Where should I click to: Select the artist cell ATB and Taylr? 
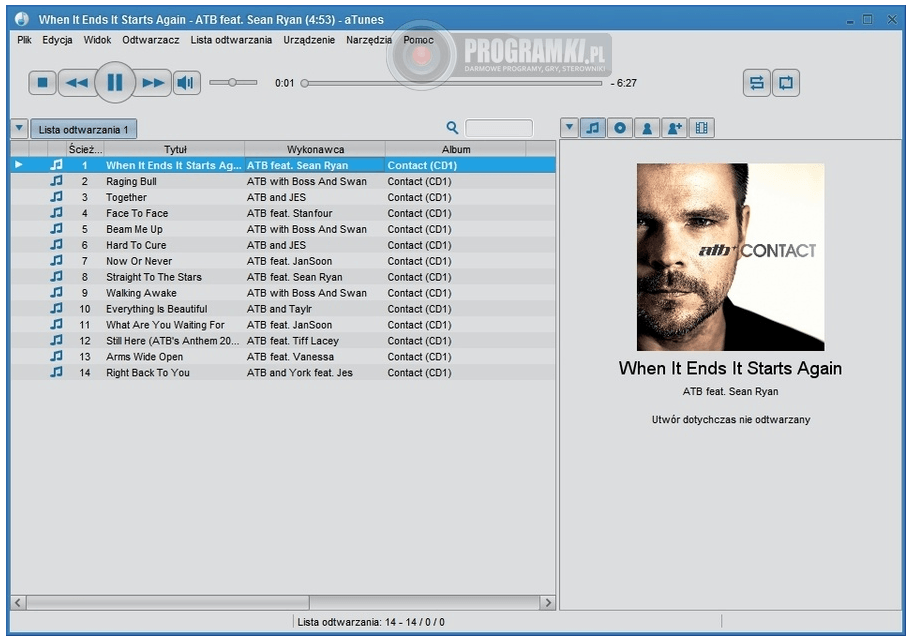click(x=279, y=309)
